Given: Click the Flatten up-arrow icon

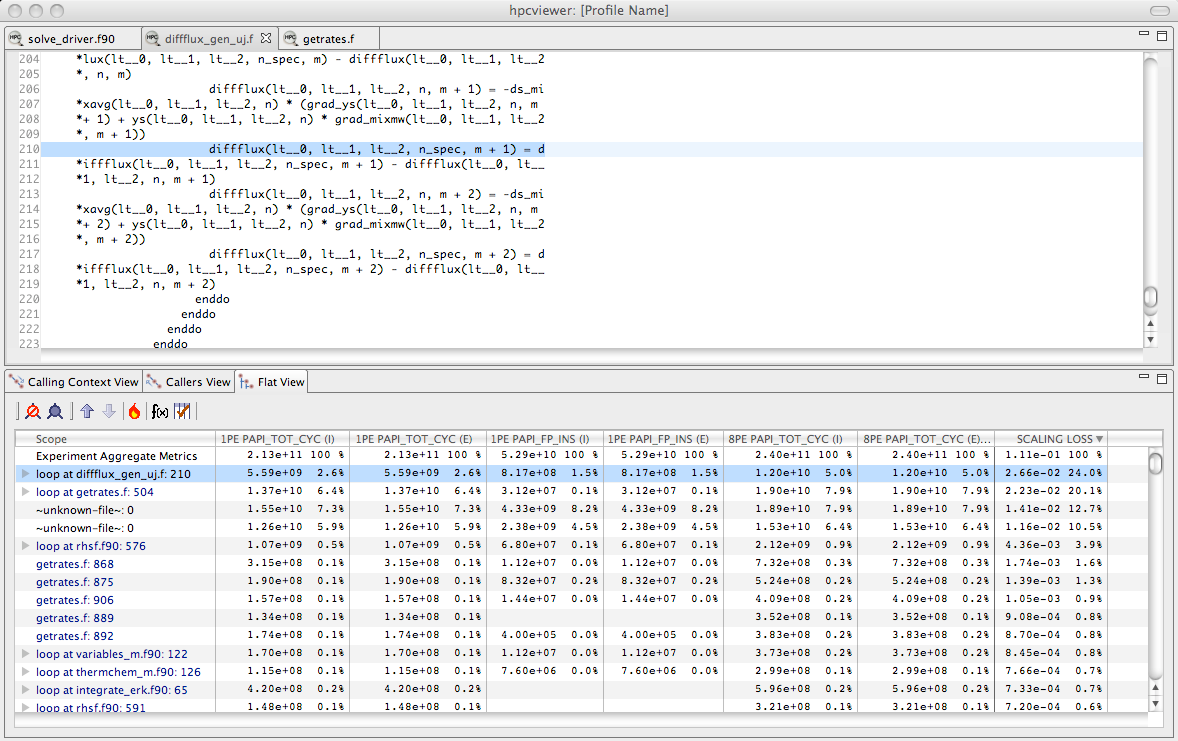Looking at the screenshot, I should click(87, 411).
